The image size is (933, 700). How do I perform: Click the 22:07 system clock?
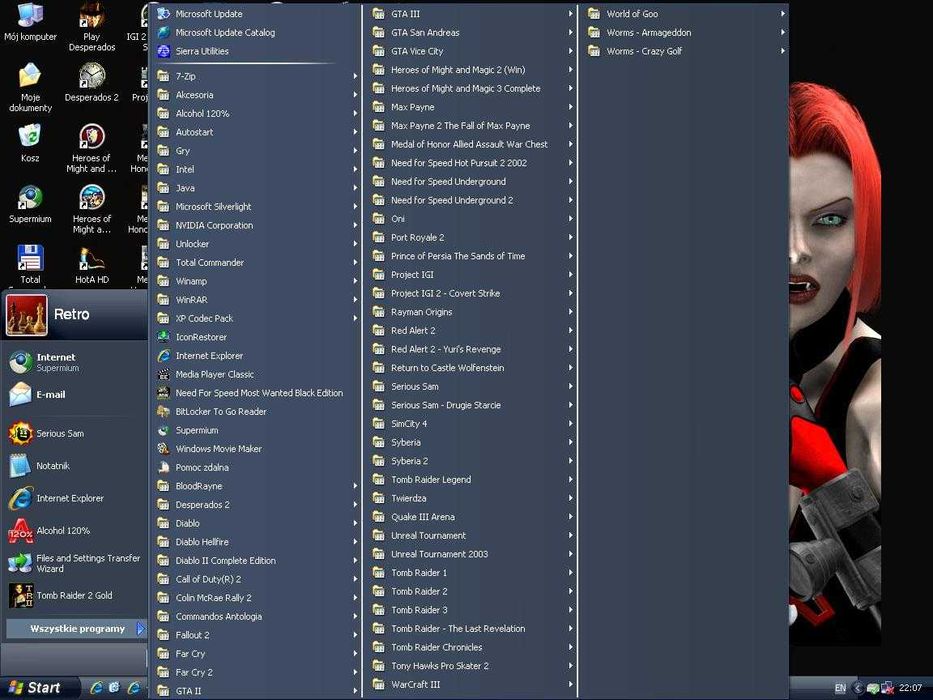(910, 688)
